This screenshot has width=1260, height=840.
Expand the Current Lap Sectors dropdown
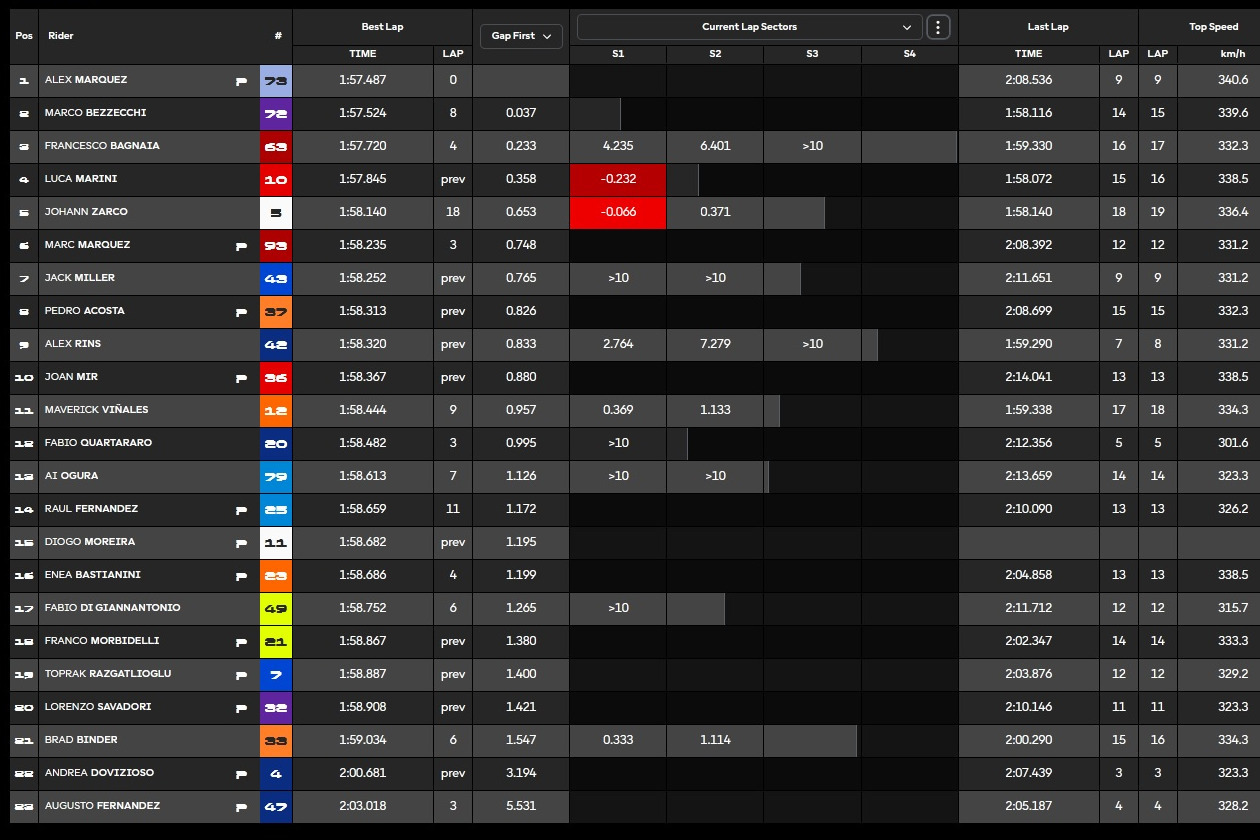[749, 27]
